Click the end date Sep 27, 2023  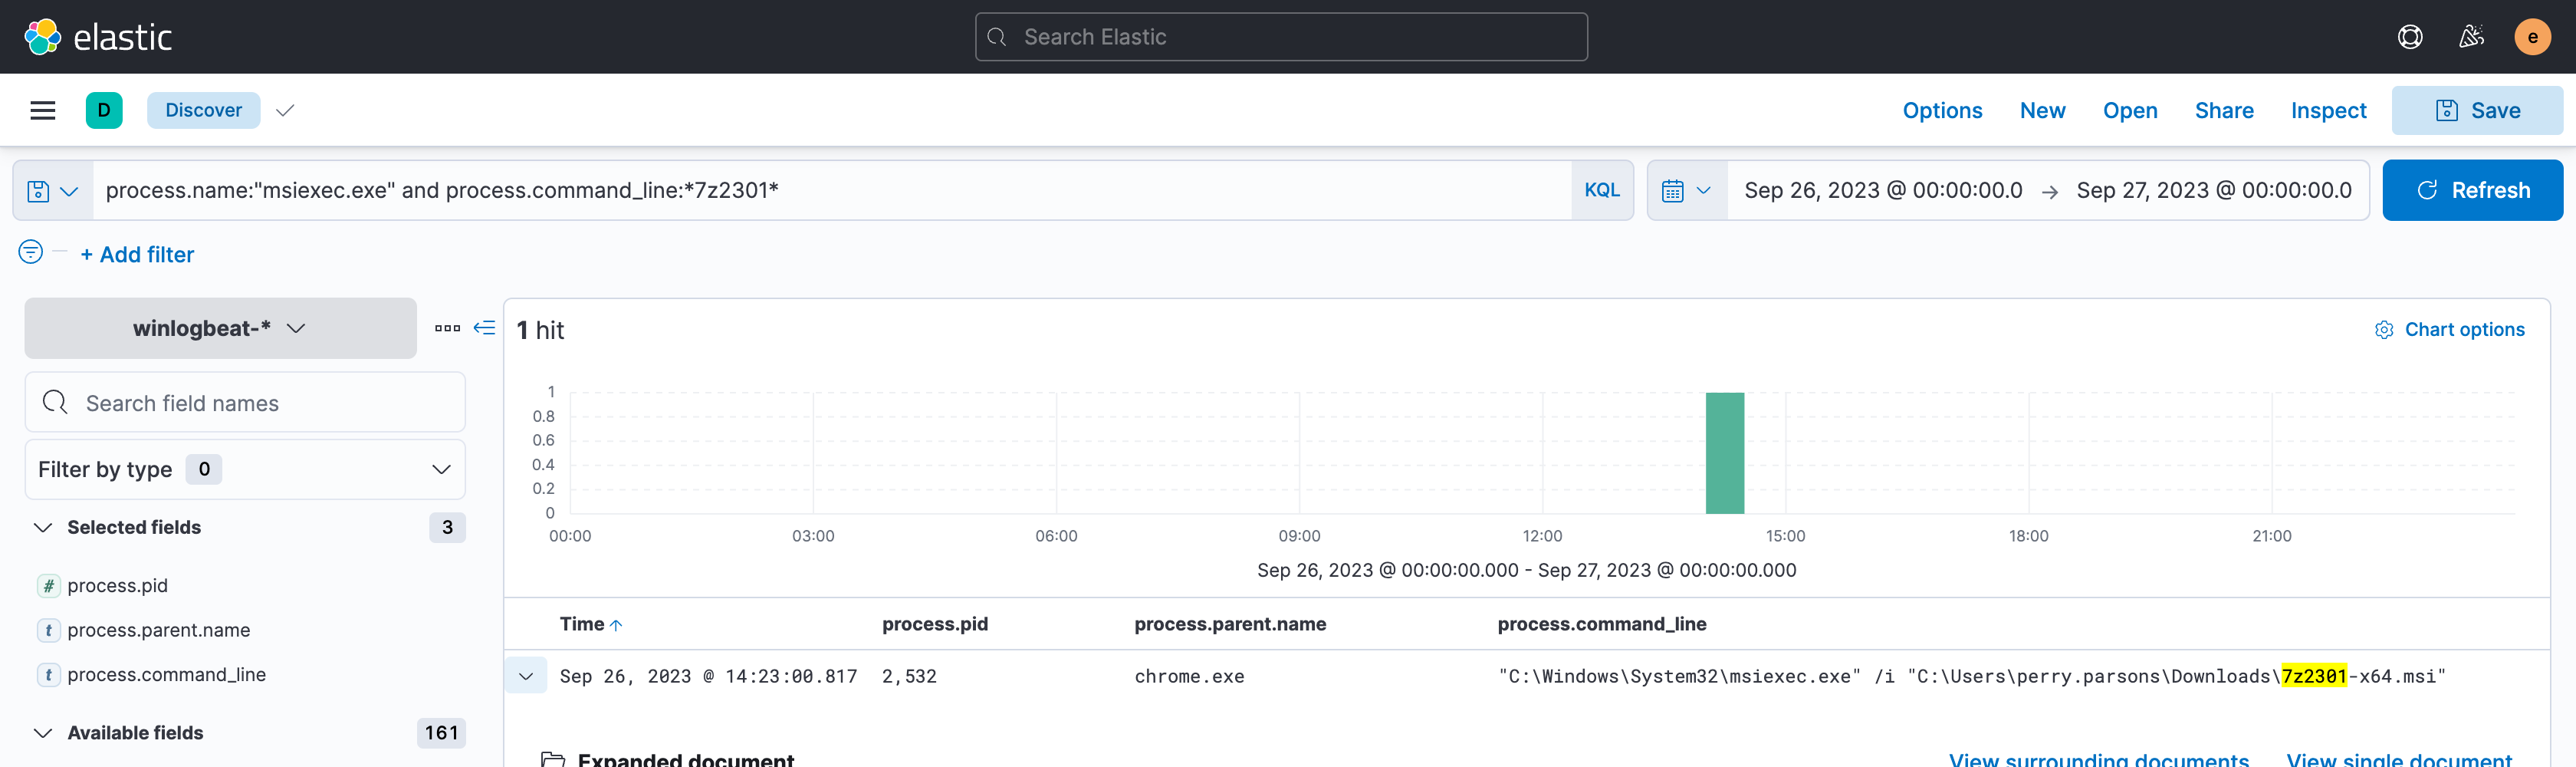coord(2213,190)
